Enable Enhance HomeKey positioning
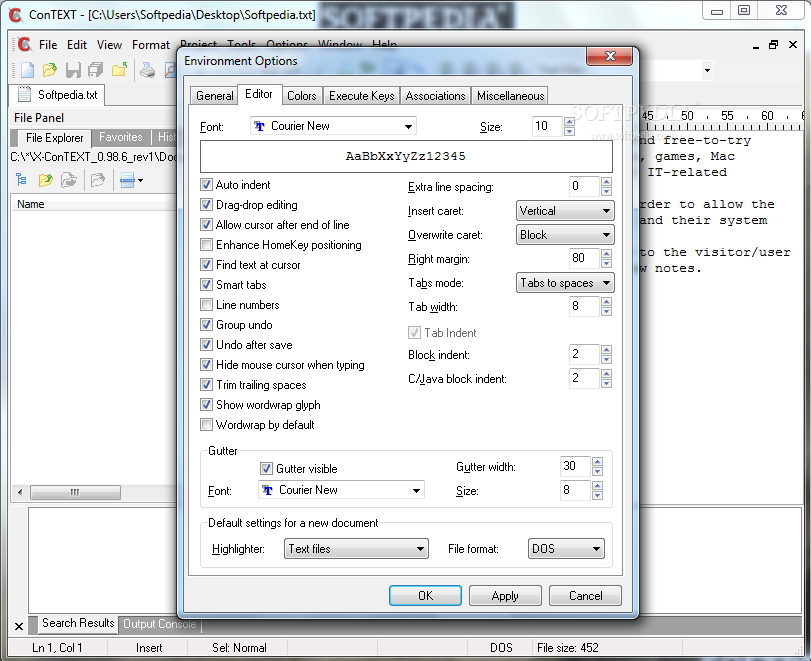The image size is (811, 661). point(206,245)
